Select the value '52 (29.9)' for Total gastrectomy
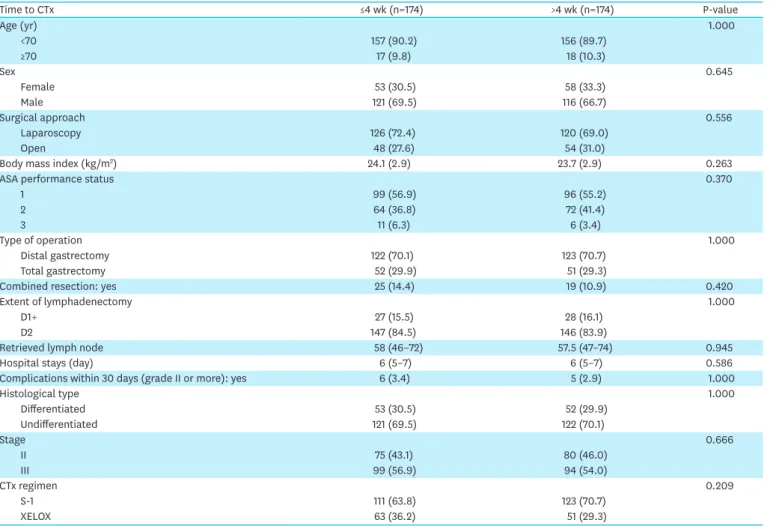Image resolution: width=773 pixels, height=526 pixels. 395,271
